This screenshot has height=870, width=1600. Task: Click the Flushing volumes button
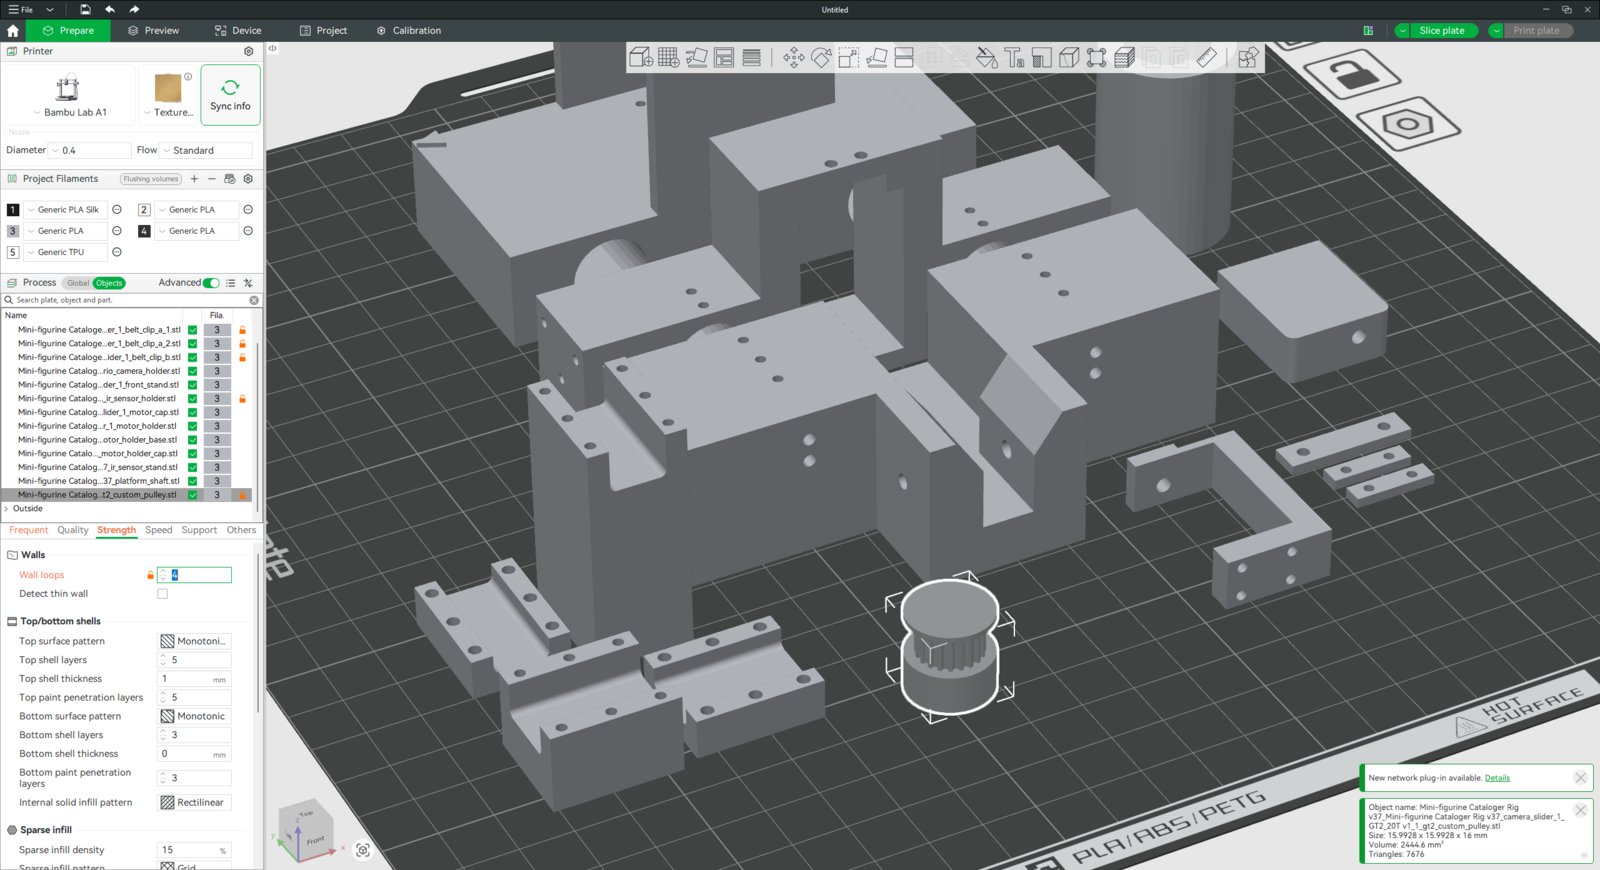point(151,179)
